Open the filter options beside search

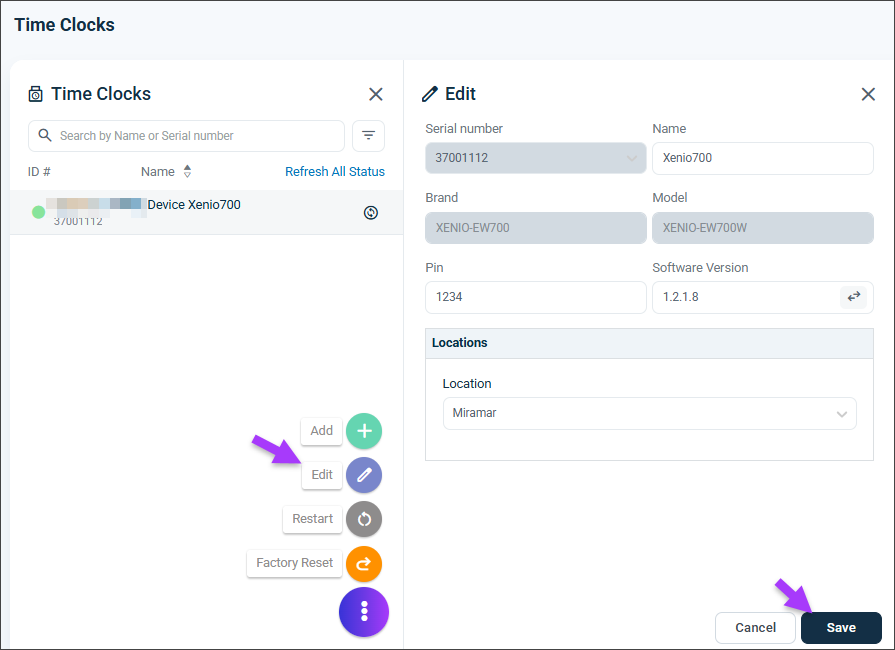coord(369,136)
